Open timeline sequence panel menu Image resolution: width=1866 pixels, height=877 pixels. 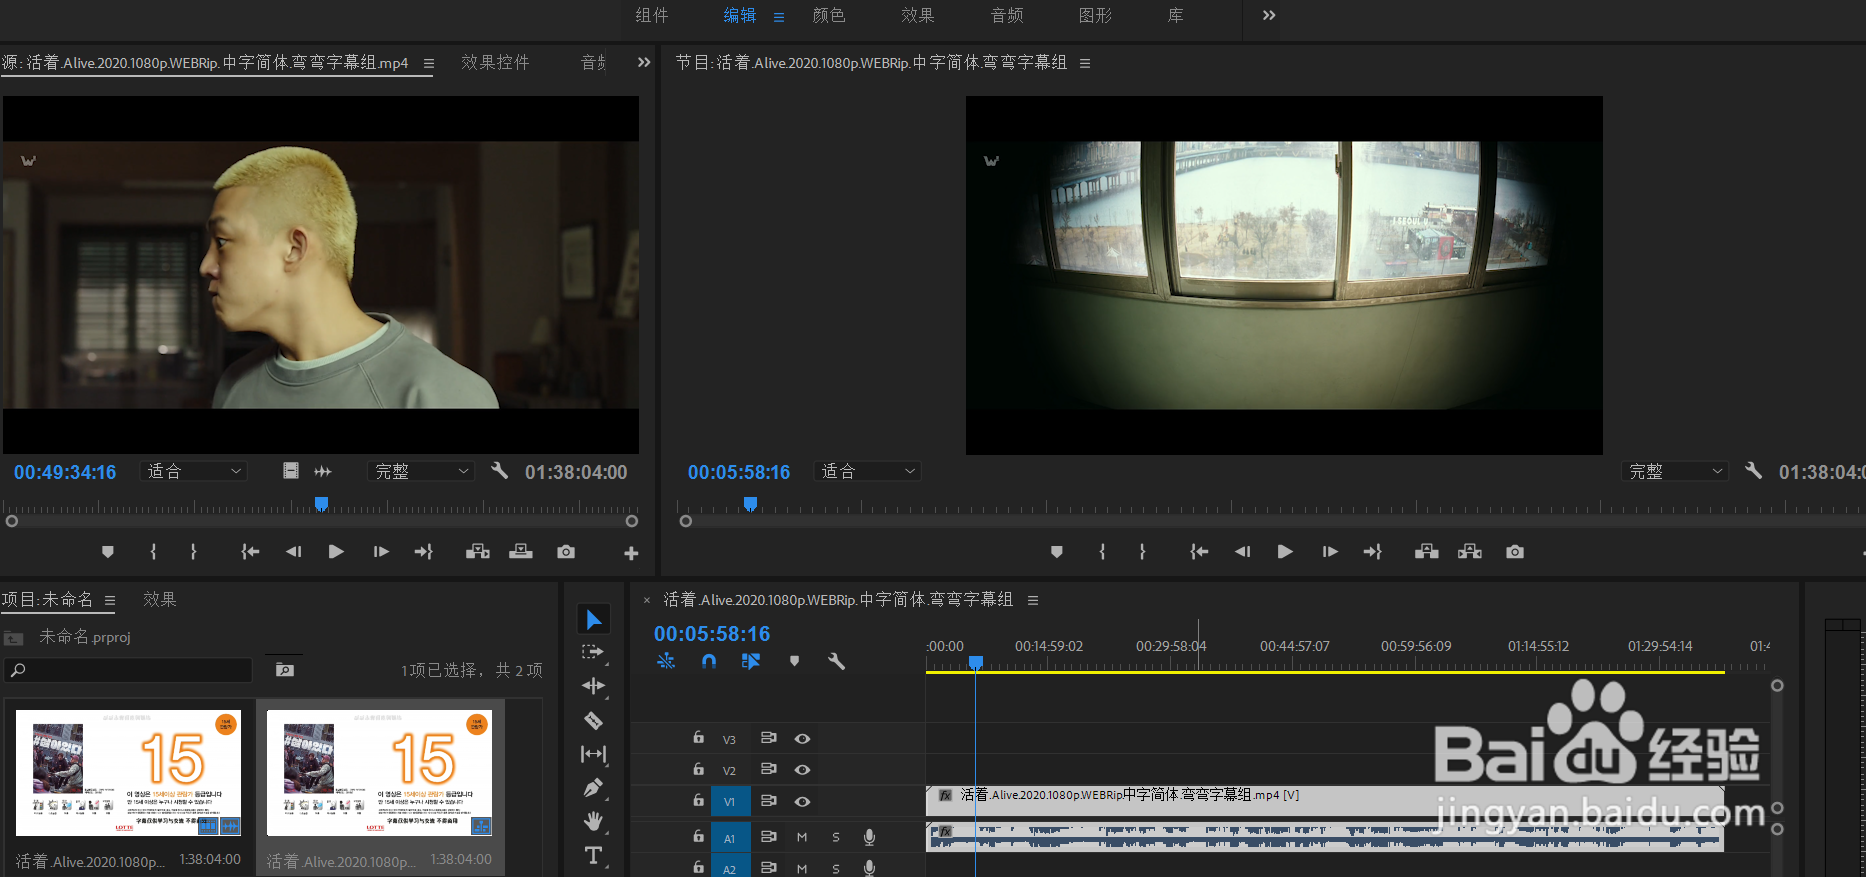[x=1033, y=601]
